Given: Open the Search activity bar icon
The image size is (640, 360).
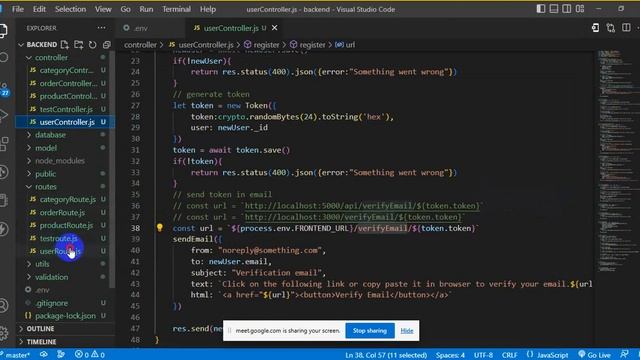Looking at the screenshot, I should [4, 58].
